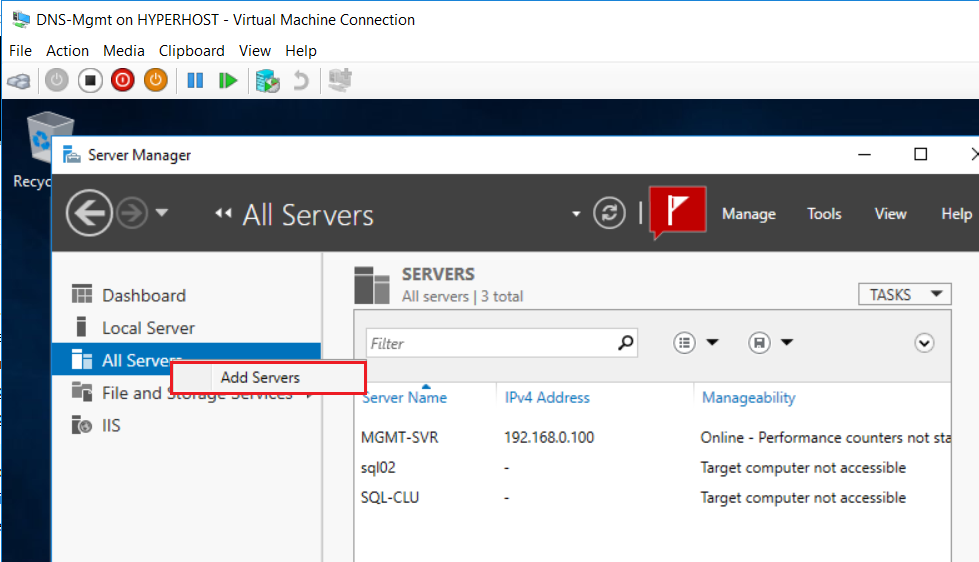Viewport: 979px width, 562px height.
Task: Click the Enhanced Session toolbar icon
Action: pos(340,81)
